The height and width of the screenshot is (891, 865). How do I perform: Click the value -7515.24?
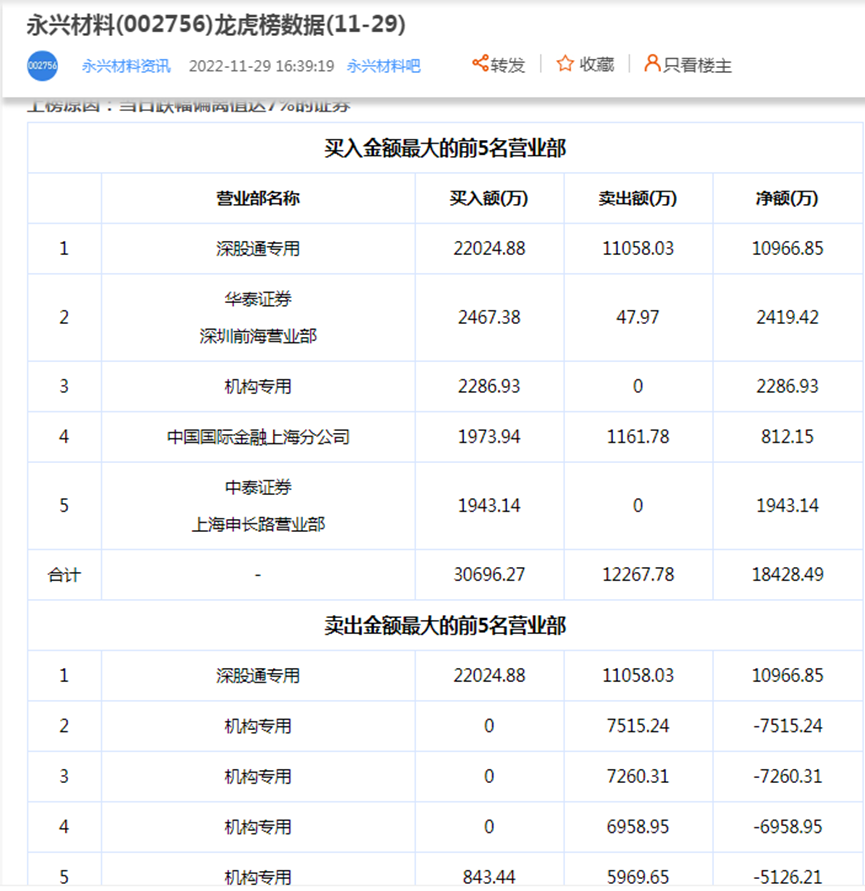[787, 726]
